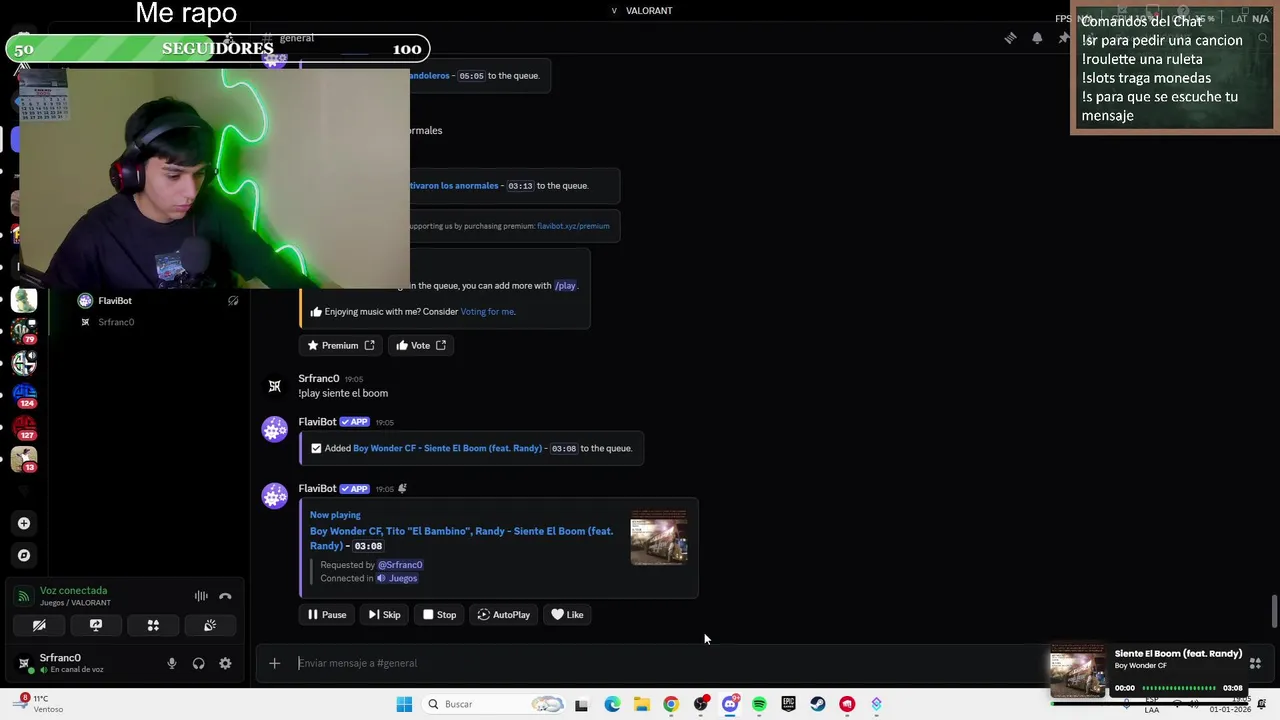Open Task View on taskbar
This screenshot has height=720, width=1280.
581,704
